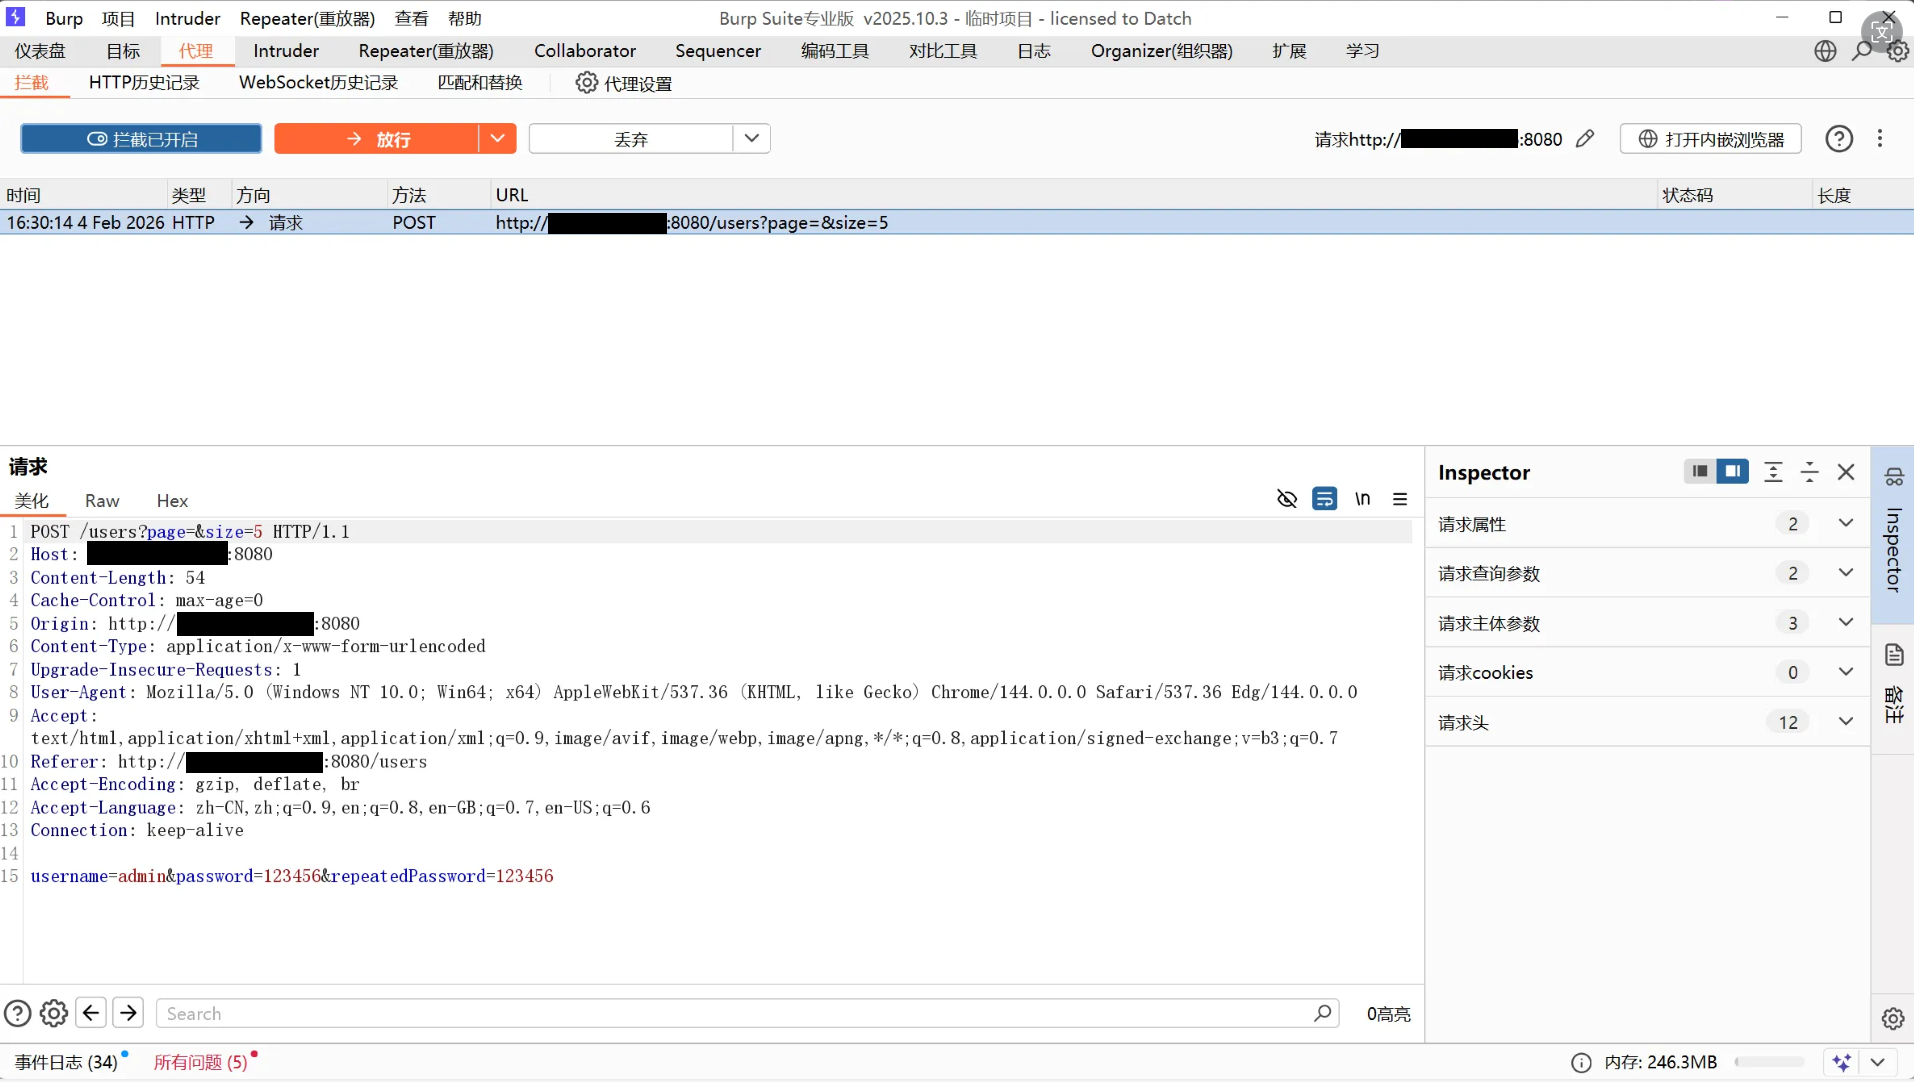Open the three-dot more options menu

[1880, 139]
